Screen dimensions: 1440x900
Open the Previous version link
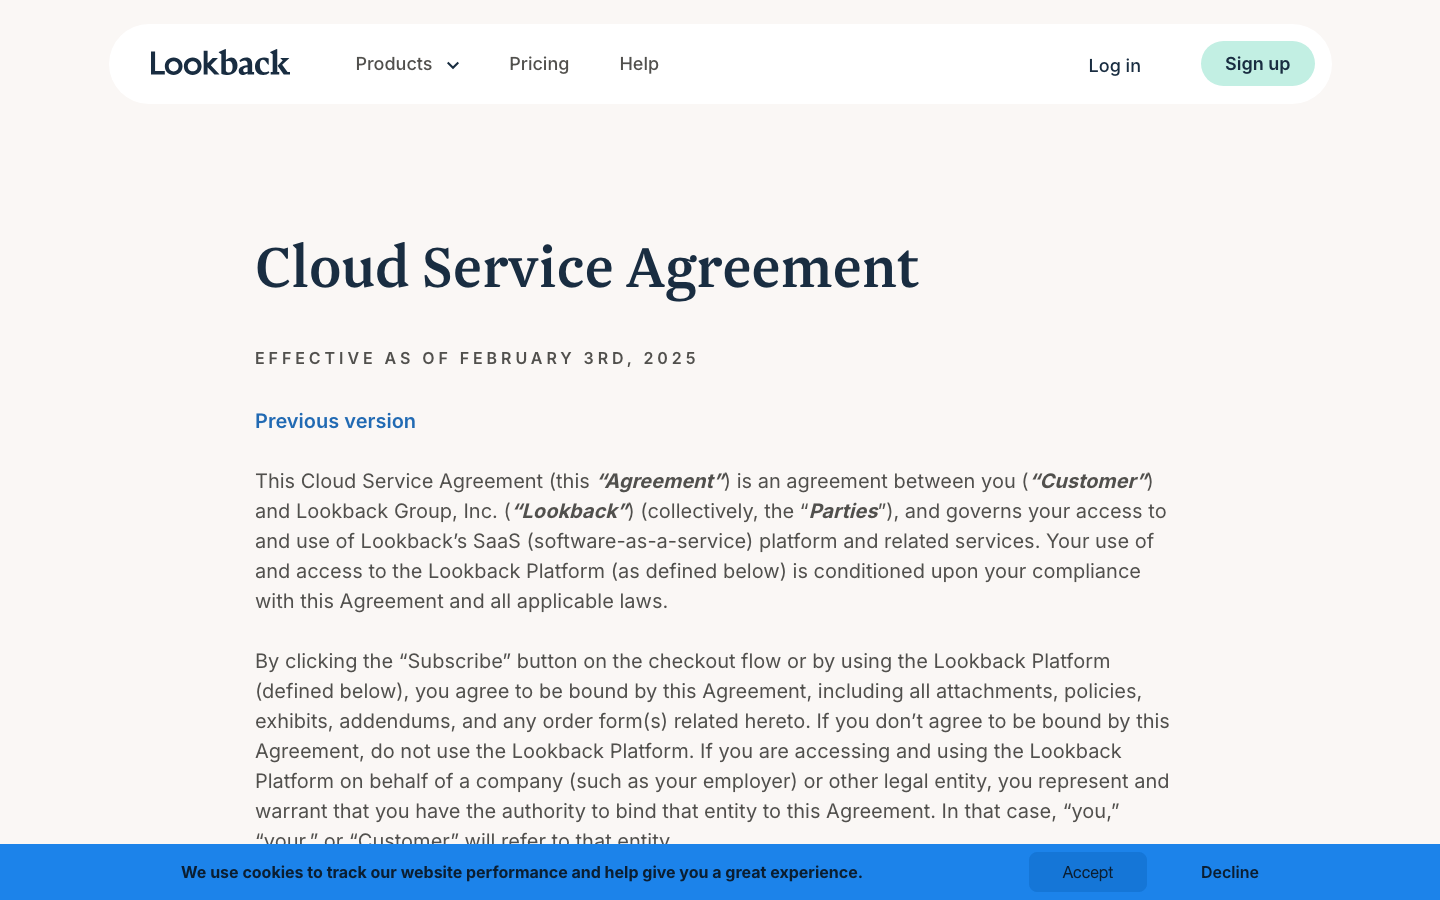pyautogui.click(x=335, y=421)
